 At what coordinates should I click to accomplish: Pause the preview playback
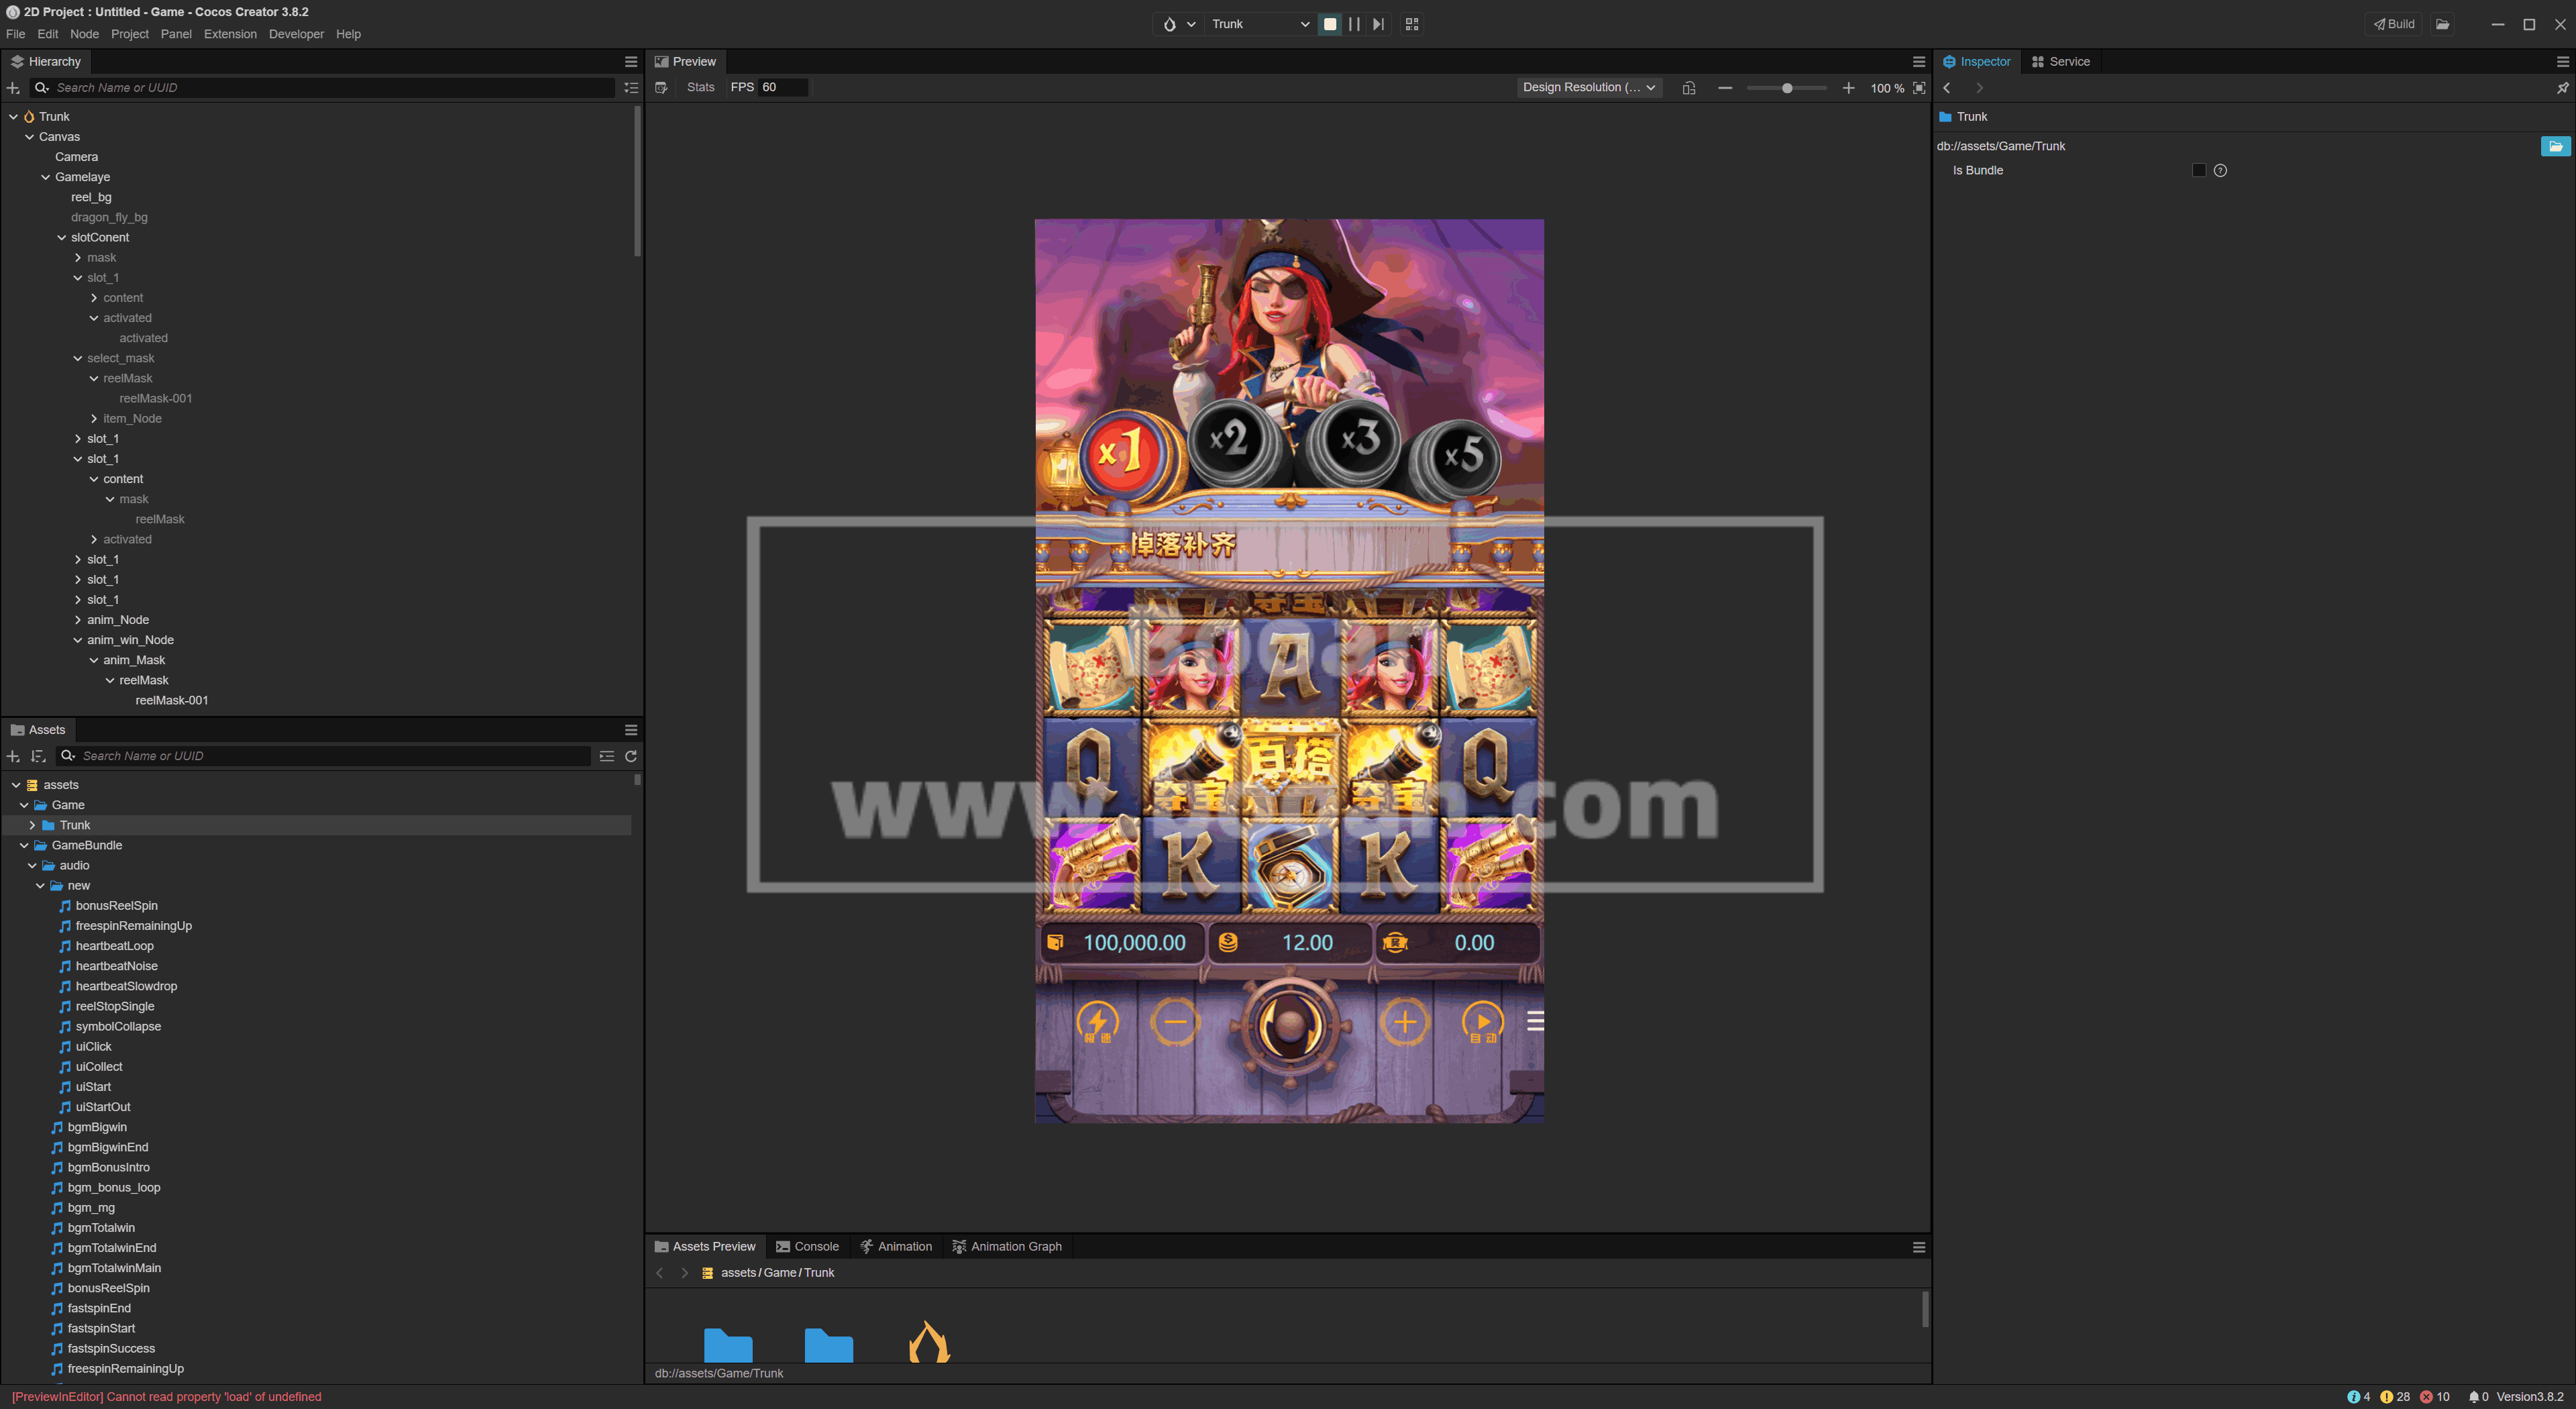point(1354,24)
